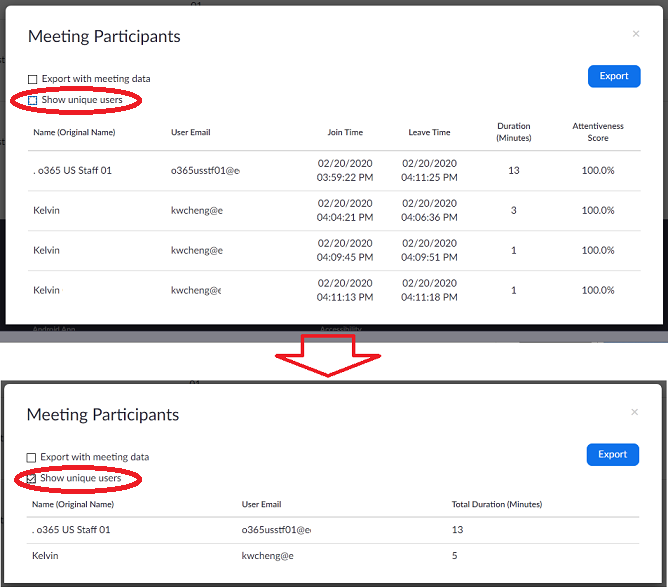Screen dimensions: 669x588
Task: Check 'Export with meeting data' in upper dialog
Action: coord(32,79)
